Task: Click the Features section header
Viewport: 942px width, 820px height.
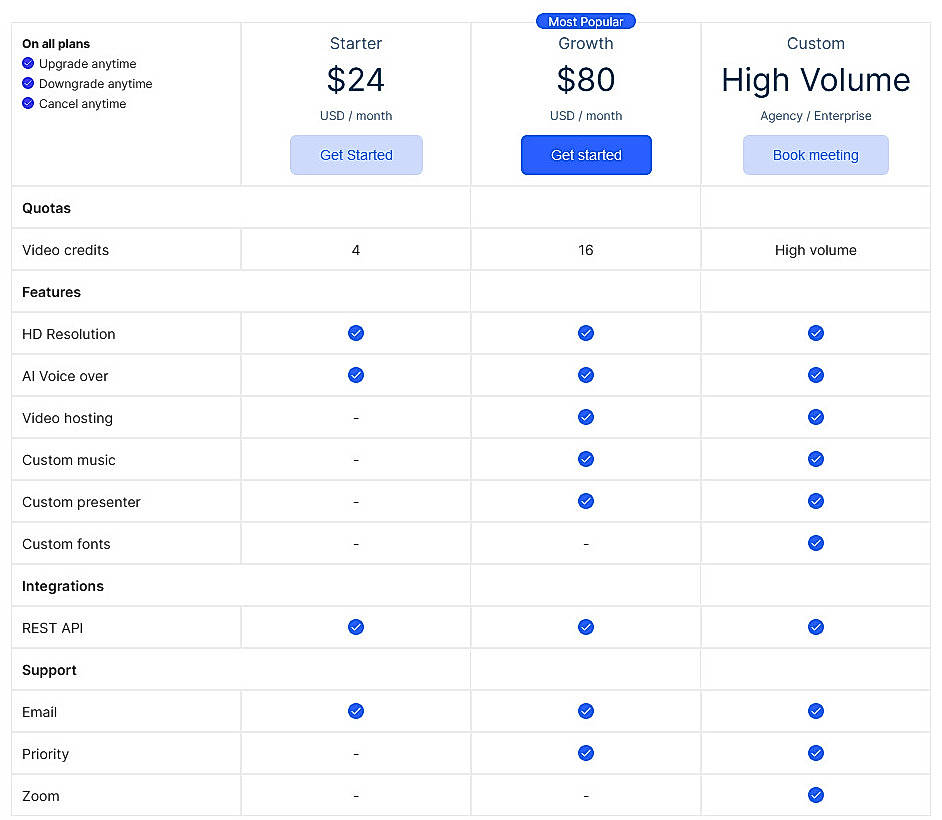Action: click(51, 292)
